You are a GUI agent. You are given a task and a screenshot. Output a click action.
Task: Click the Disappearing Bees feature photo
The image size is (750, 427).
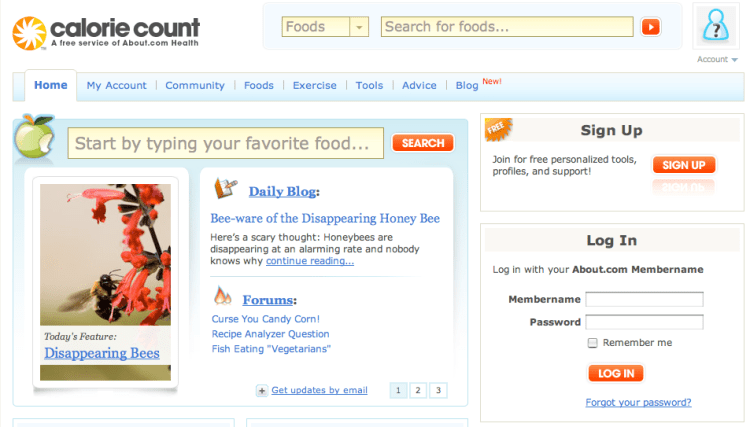[105, 255]
